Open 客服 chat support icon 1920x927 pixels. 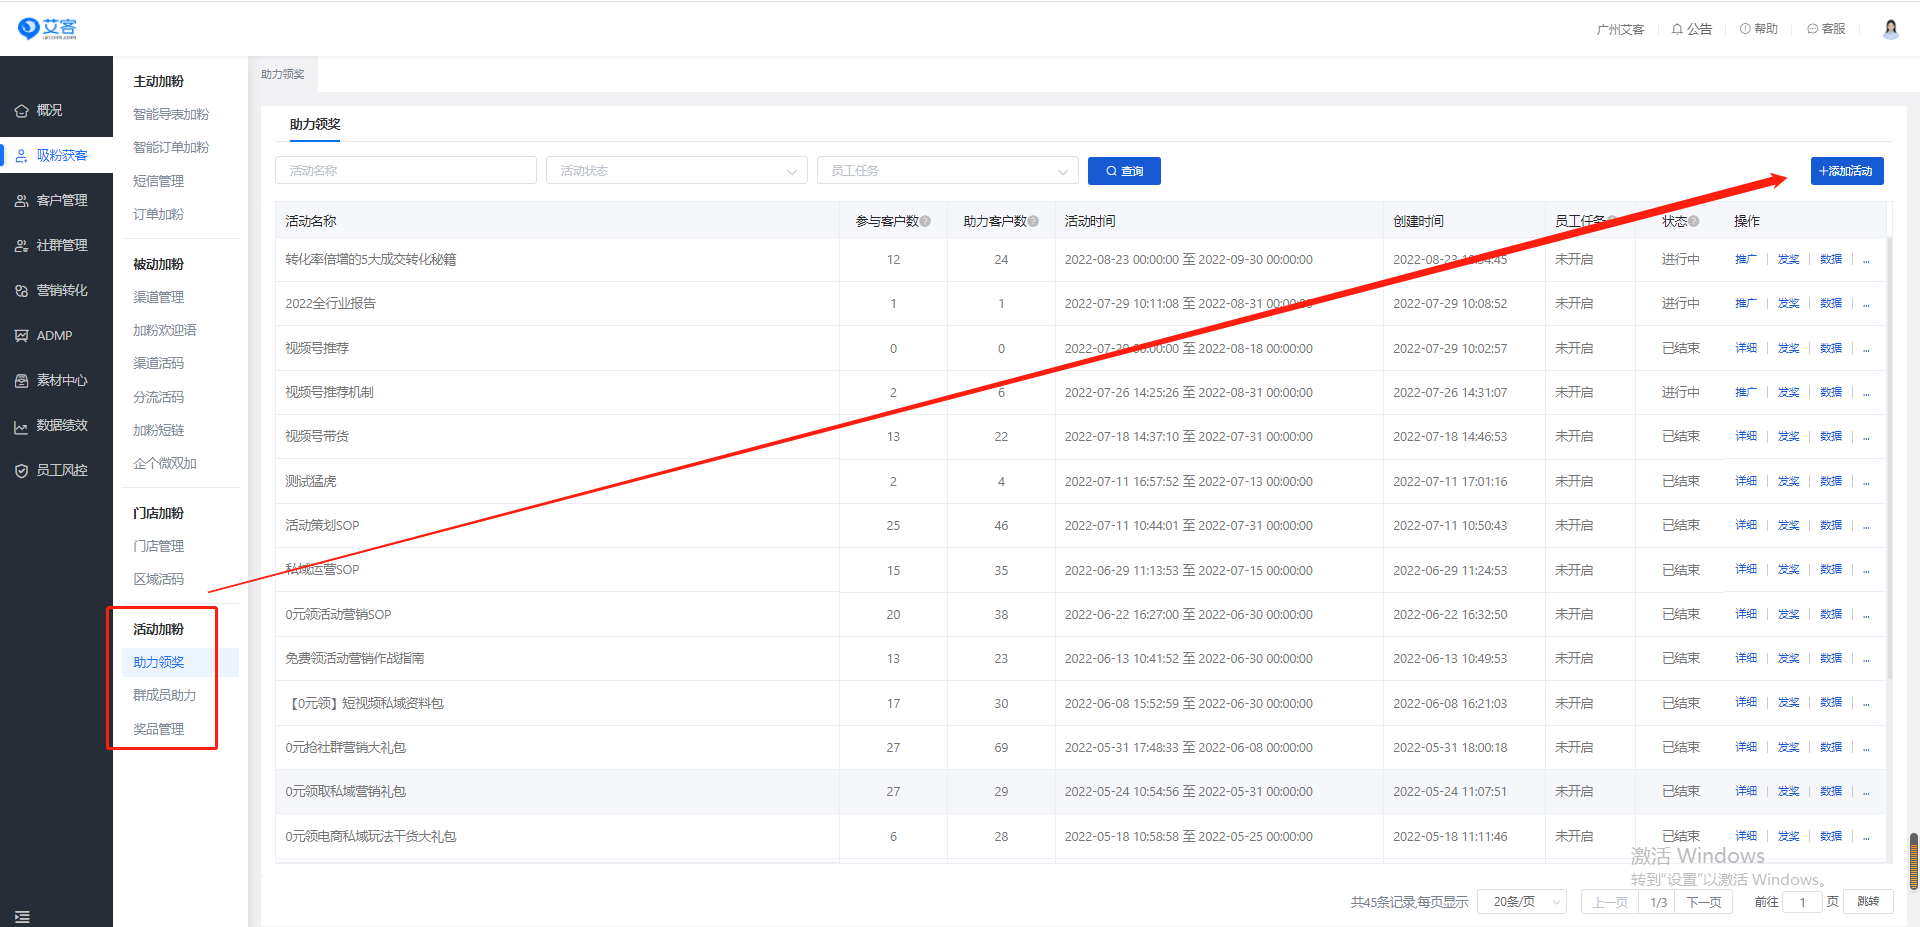click(x=1813, y=29)
